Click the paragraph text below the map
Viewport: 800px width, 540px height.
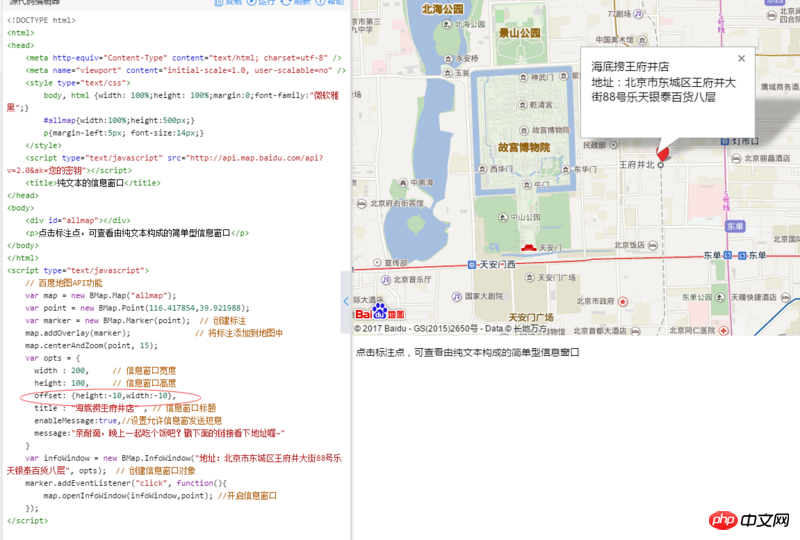(x=467, y=352)
